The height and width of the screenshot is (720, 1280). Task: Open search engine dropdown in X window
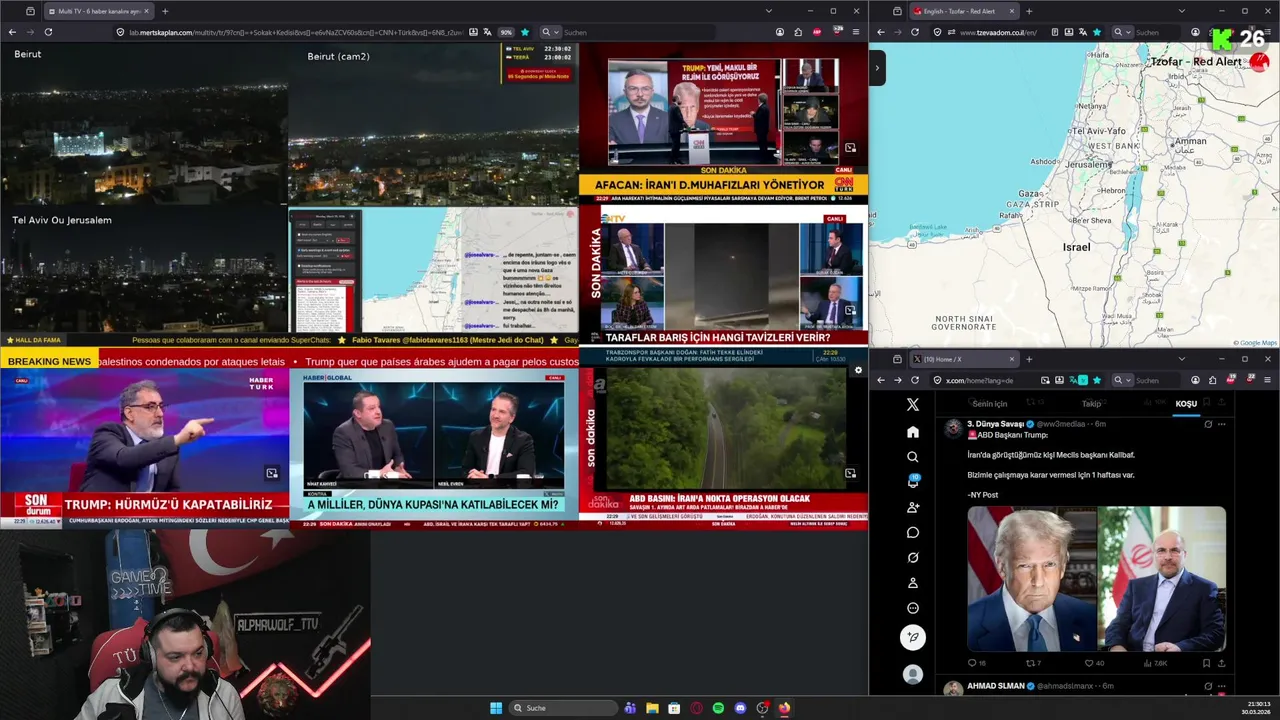(x=1121, y=380)
